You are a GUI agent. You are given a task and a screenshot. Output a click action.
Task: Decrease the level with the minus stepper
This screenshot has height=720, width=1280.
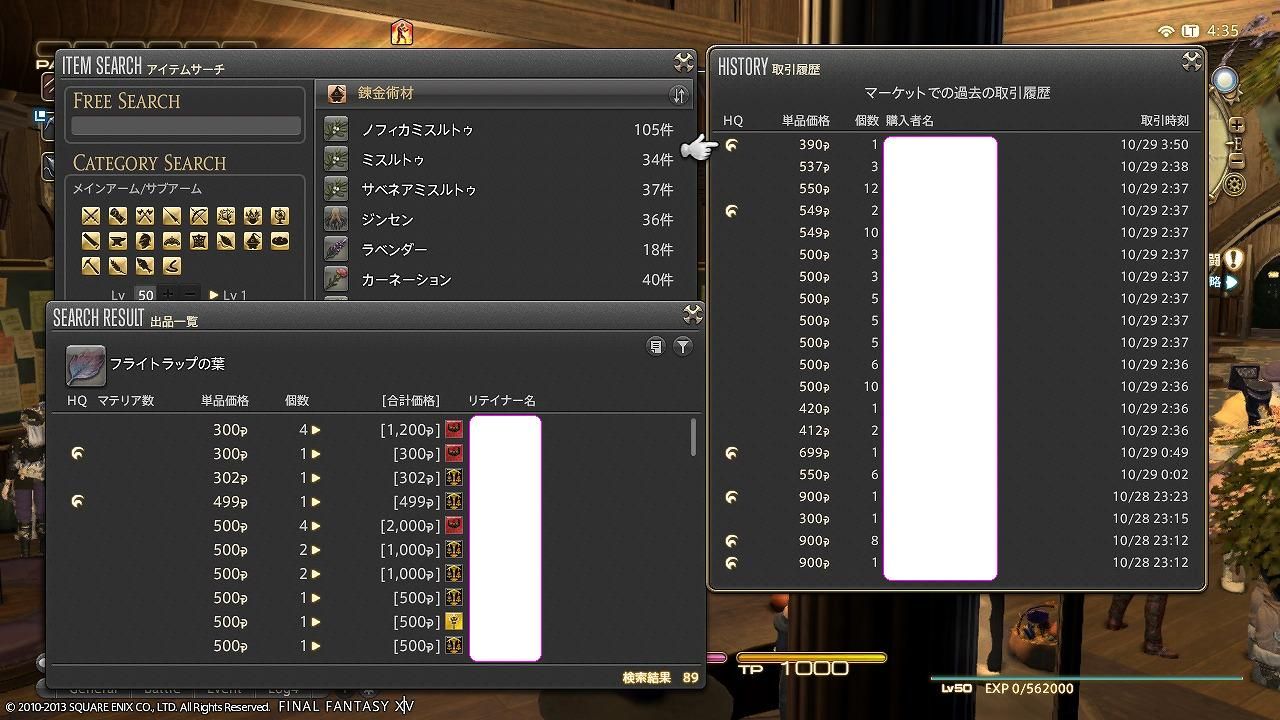[x=190, y=294]
